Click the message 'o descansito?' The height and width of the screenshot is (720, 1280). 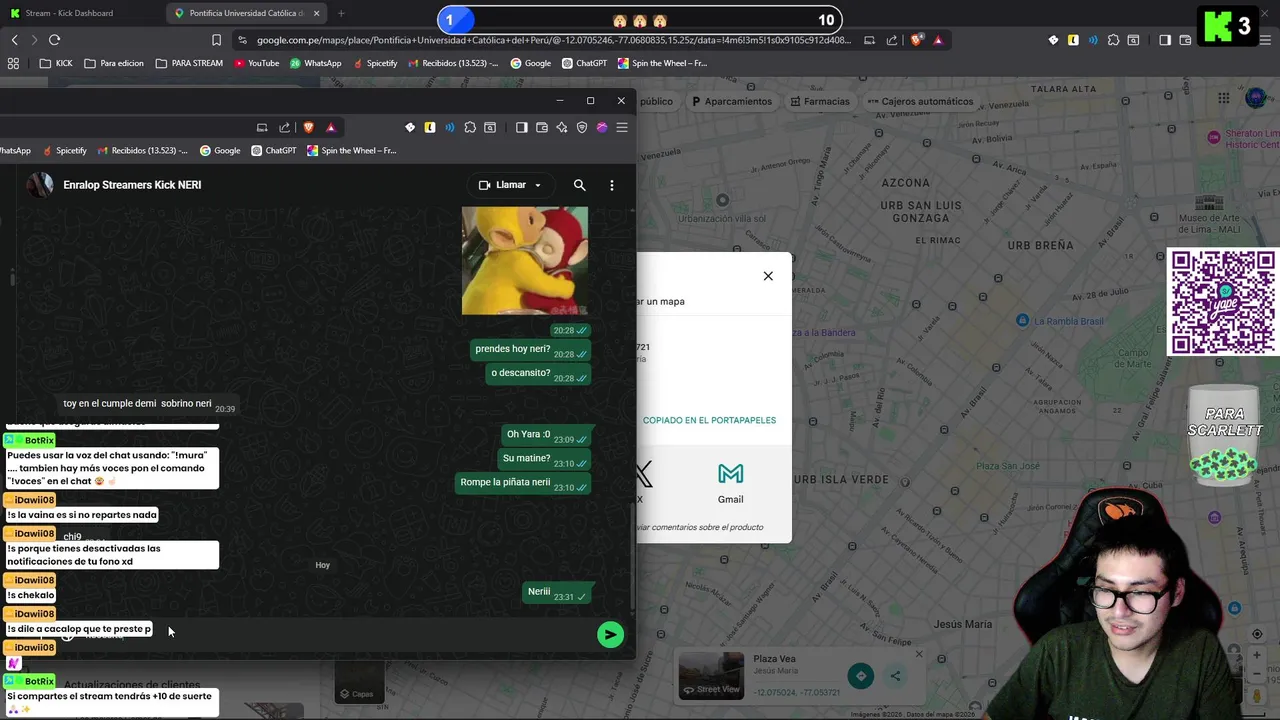[x=539, y=373]
